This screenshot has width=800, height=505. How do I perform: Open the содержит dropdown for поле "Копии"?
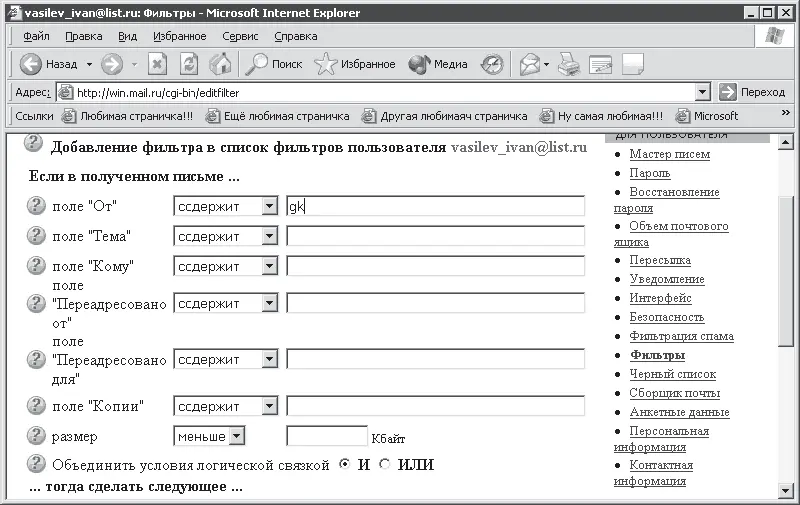coord(226,407)
